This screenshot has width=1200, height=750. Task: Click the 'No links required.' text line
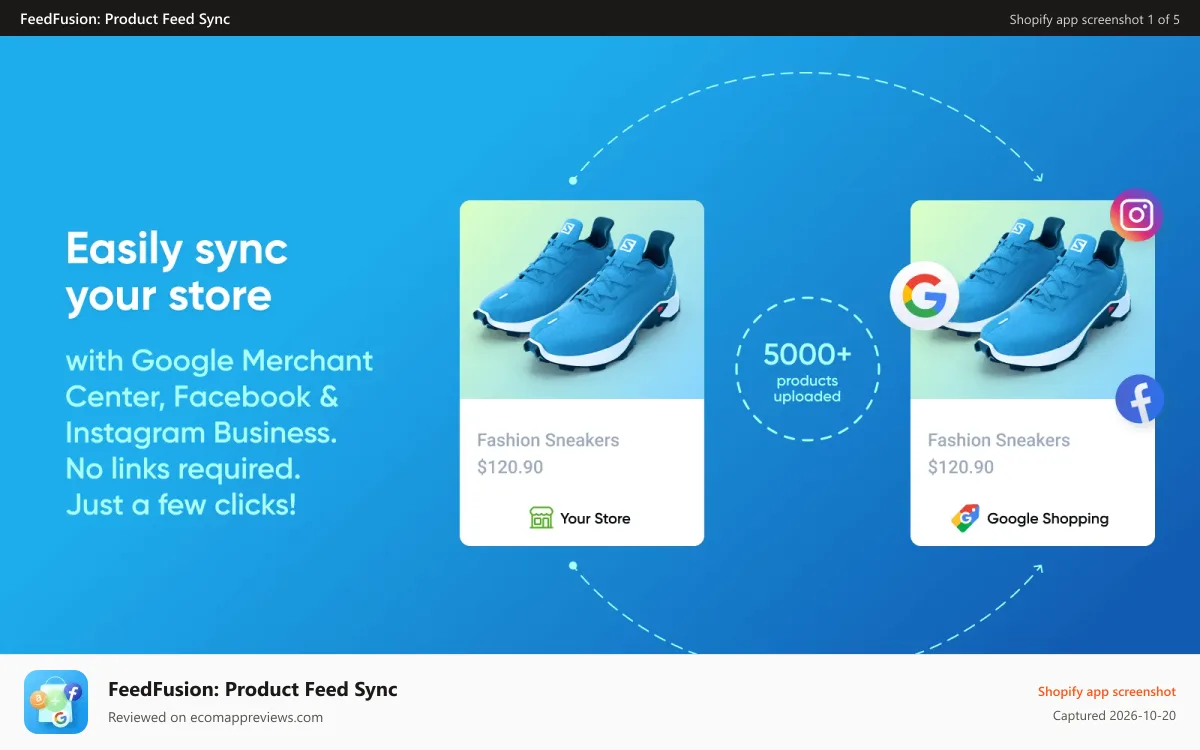(x=183, y=468)
